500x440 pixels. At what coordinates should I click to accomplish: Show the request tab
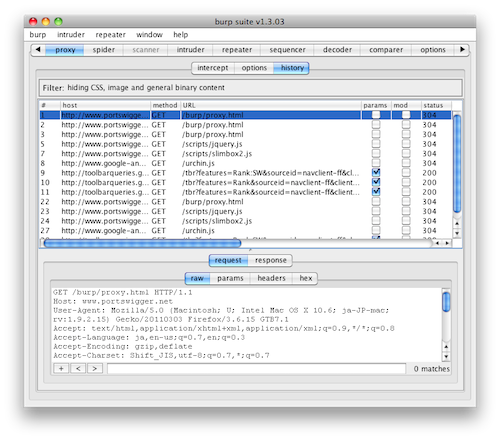[x=228, y=260]
